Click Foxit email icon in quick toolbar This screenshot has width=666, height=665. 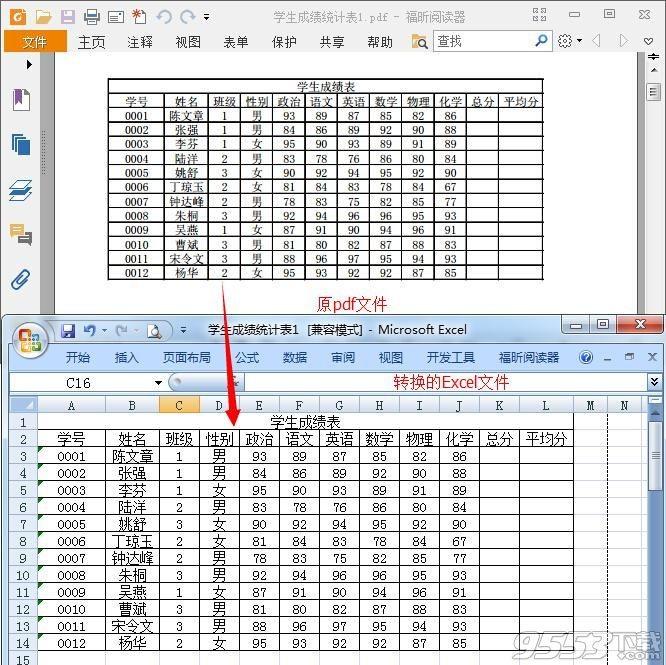coord(116,17)
